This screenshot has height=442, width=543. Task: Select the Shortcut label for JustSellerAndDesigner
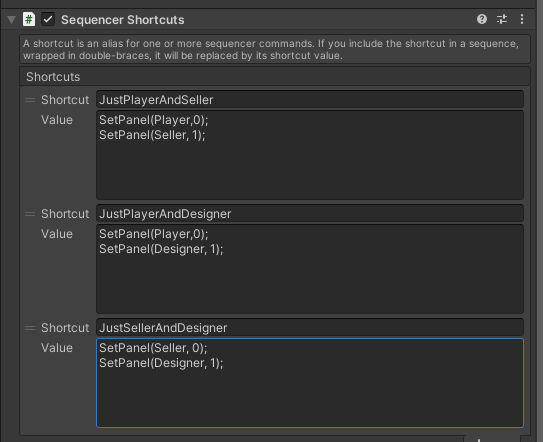pos(65,328)
